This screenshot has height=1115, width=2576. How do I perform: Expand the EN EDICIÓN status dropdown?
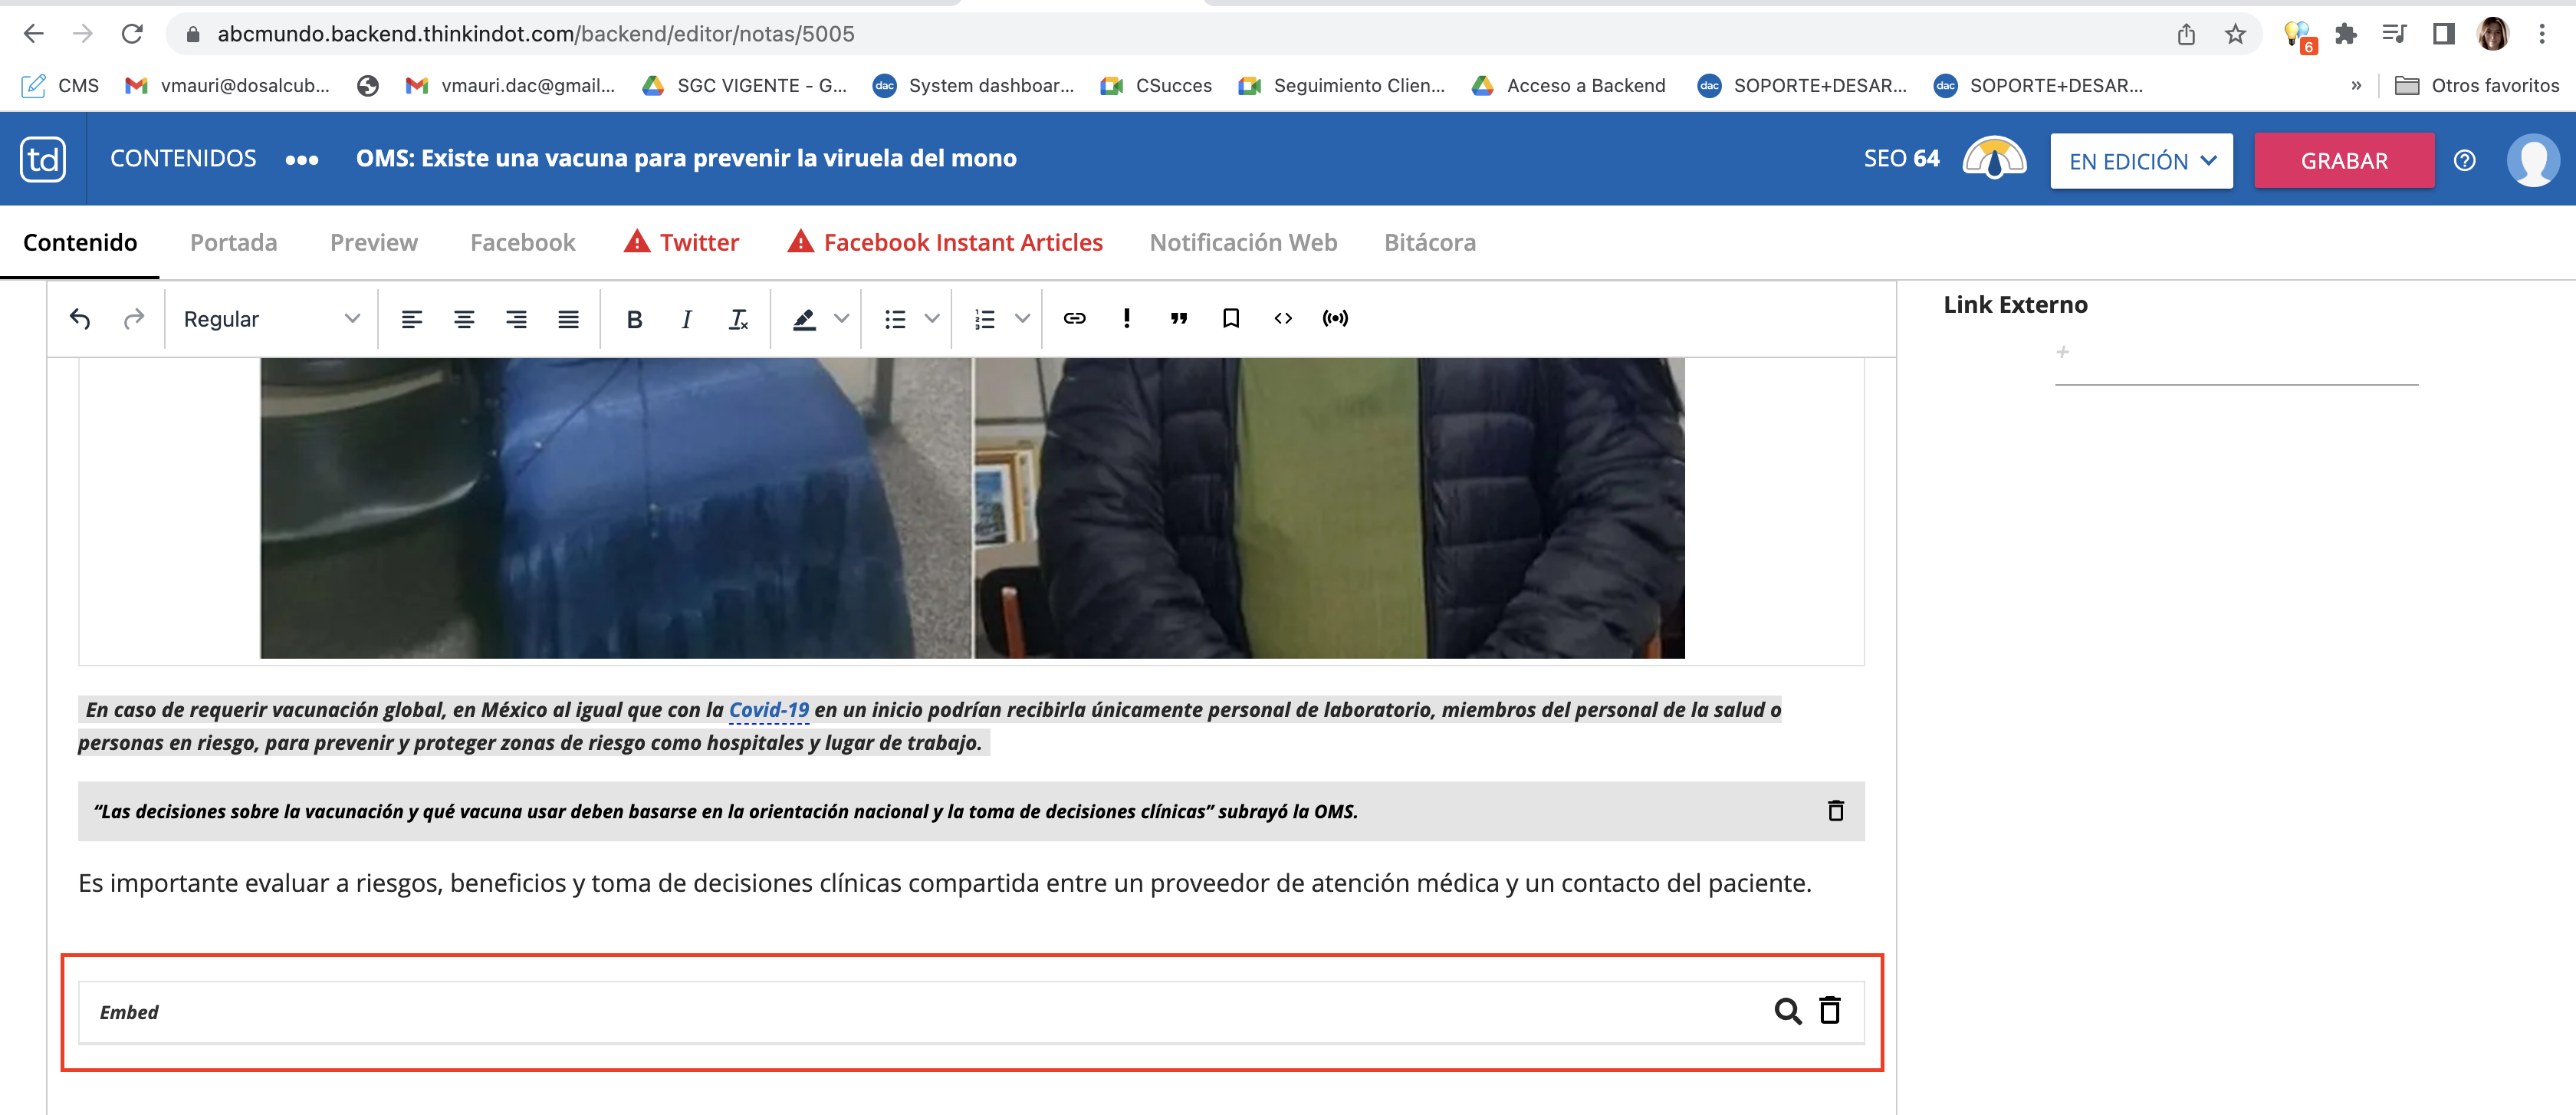pos(2141,161)
